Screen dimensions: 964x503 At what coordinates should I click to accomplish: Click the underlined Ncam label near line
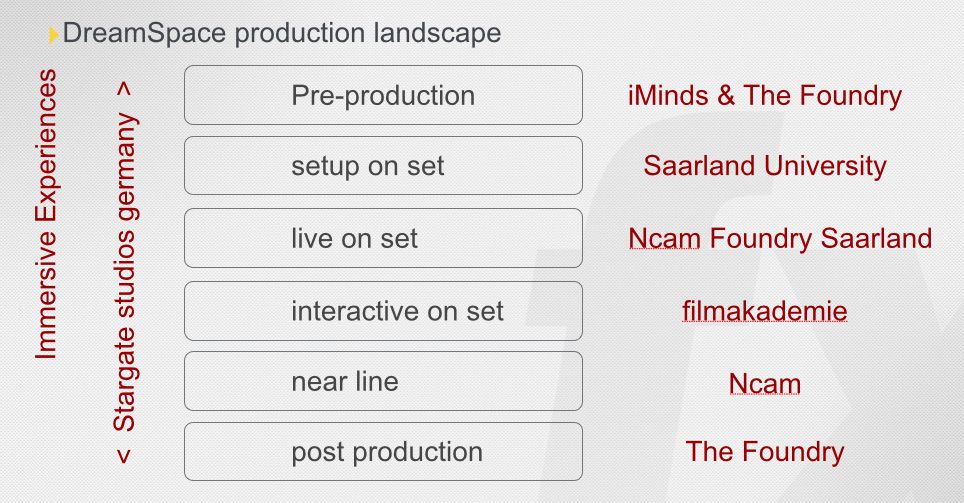pyautogui.click(x=764, y=384)
